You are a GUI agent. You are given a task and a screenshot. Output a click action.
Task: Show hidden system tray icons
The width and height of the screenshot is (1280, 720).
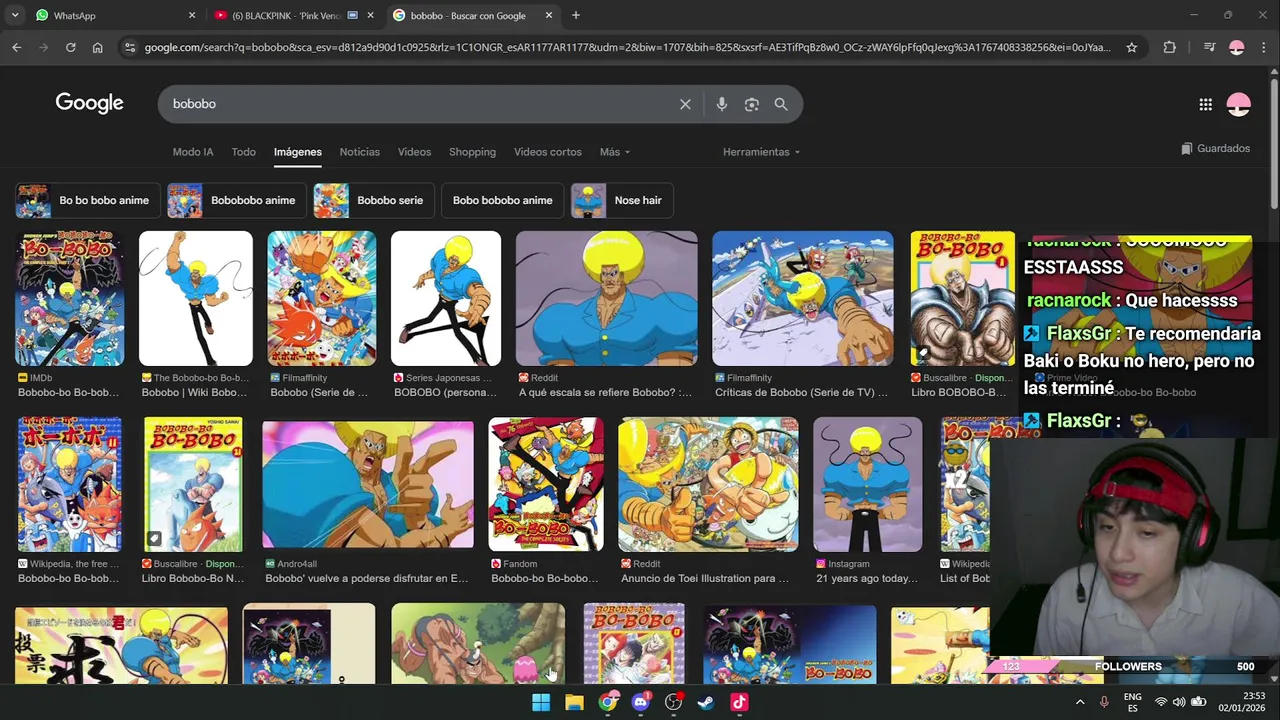1080,702
